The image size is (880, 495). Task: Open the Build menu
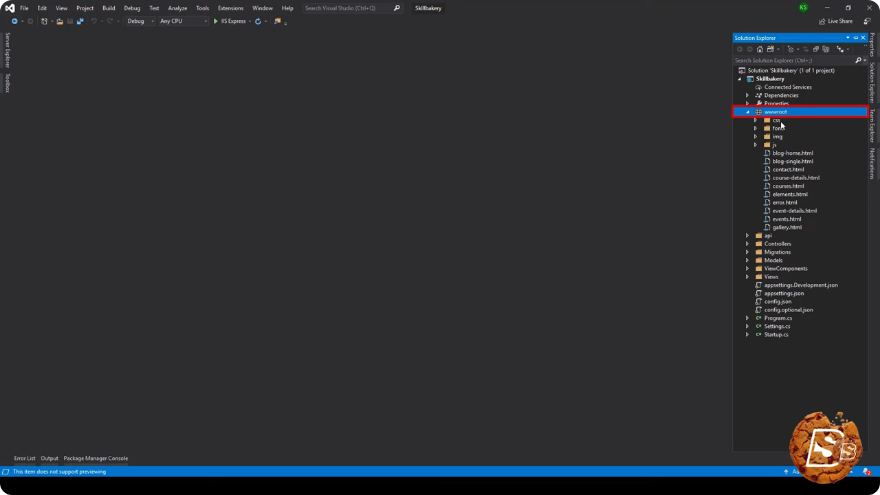[108, 8]
